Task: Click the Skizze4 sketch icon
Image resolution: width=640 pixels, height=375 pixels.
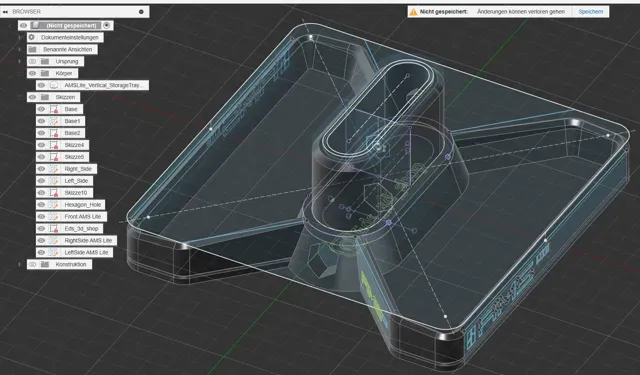Action: pyautogui.click(x=54, y=145)
